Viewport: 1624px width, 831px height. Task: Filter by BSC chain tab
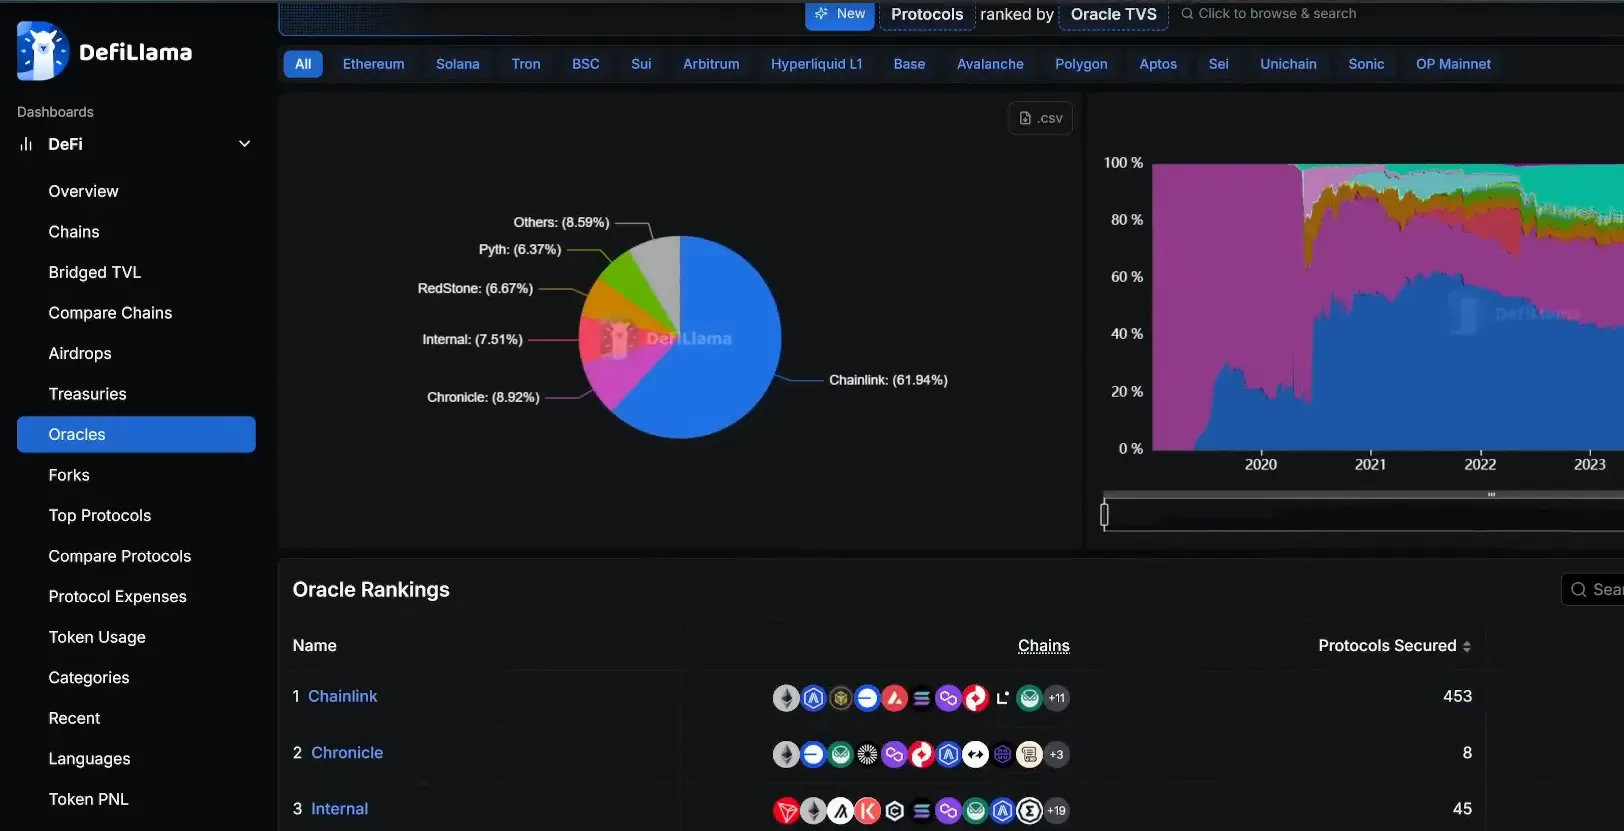tap(586, 64)
